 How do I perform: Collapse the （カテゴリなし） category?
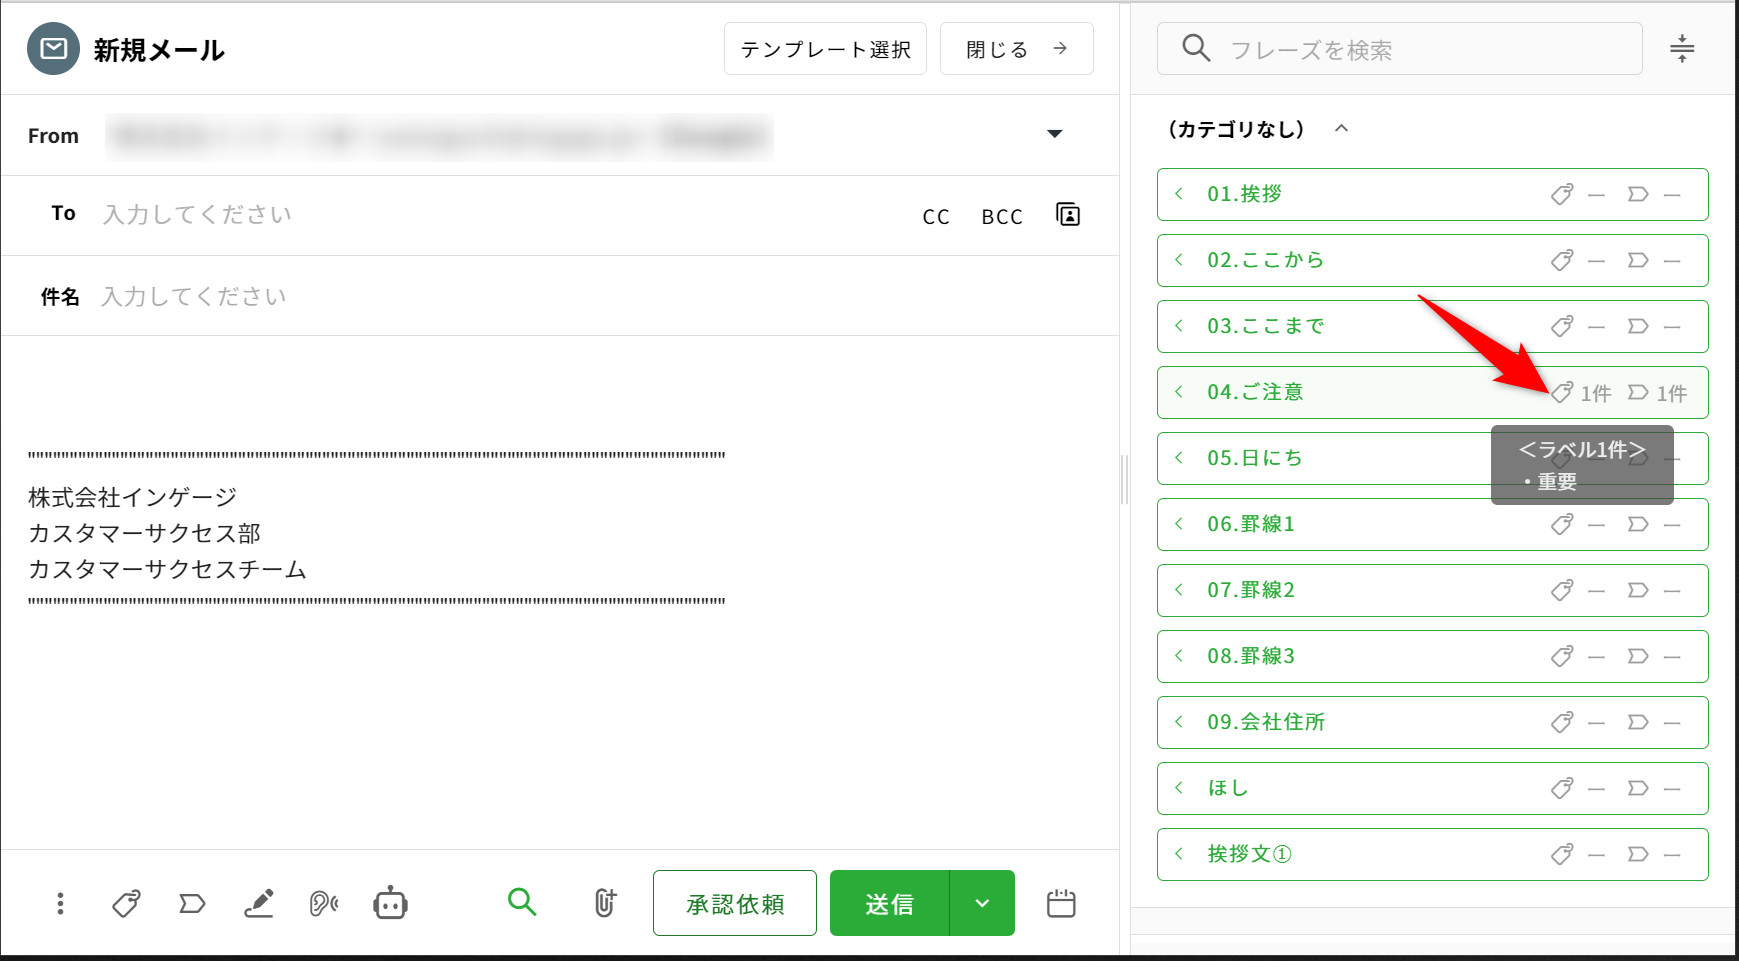[1342, 129]
